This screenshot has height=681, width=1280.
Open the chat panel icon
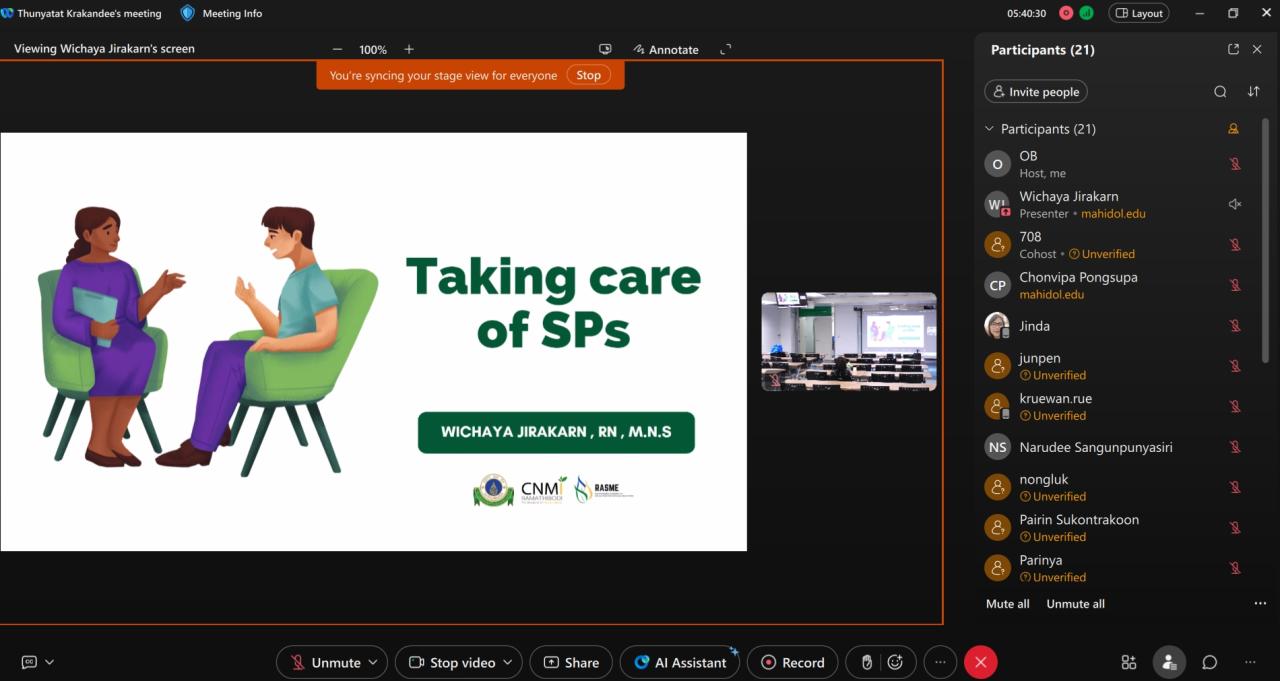1209,662
